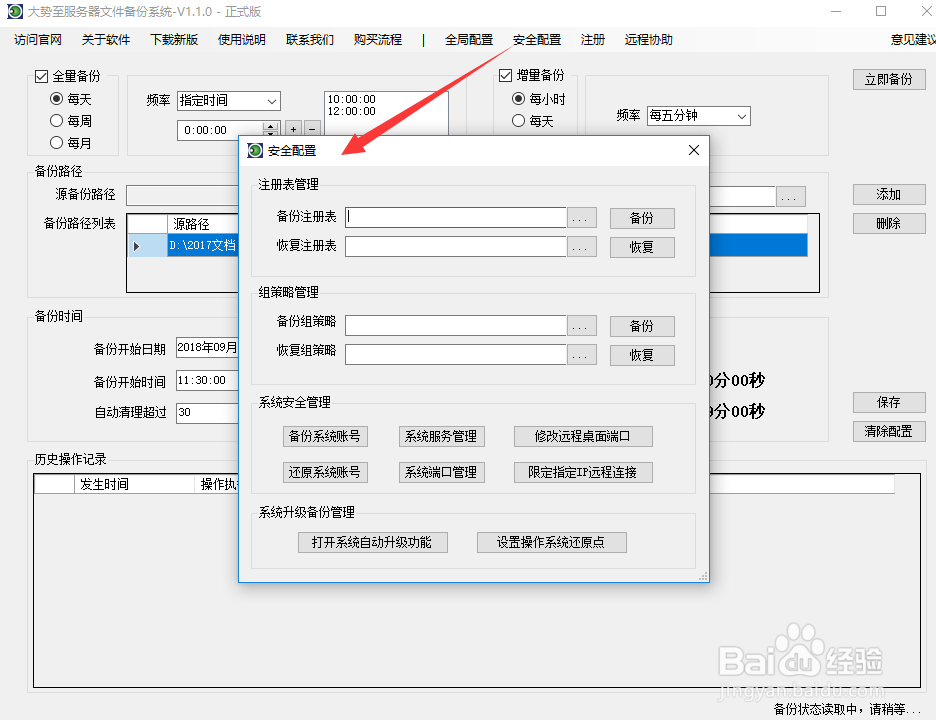
Task: Browse for 恢复组策略 file path
Action: click(x=581, y=355)
